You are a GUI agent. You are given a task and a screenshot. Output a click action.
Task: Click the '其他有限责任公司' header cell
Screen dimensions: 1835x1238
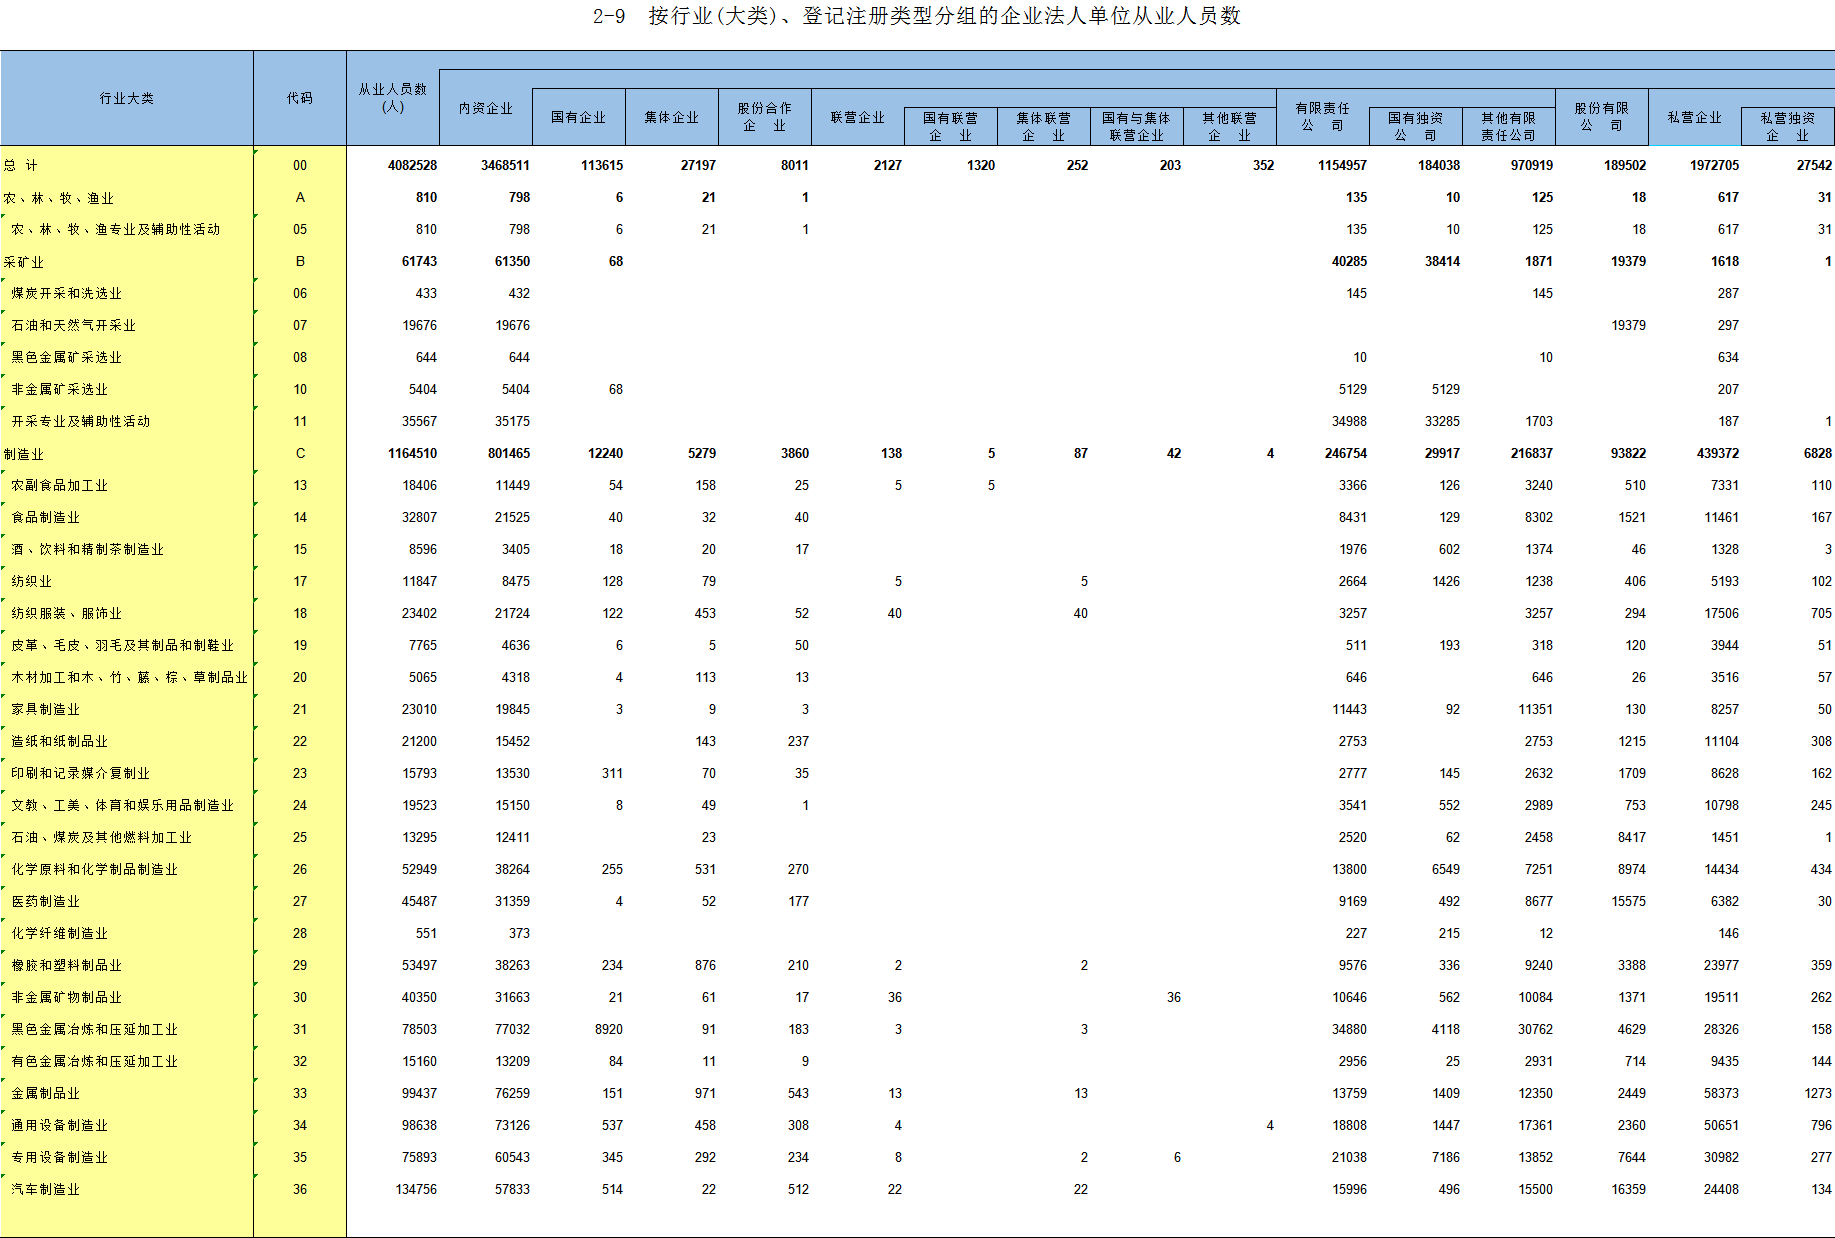(x=1509, y=127)
